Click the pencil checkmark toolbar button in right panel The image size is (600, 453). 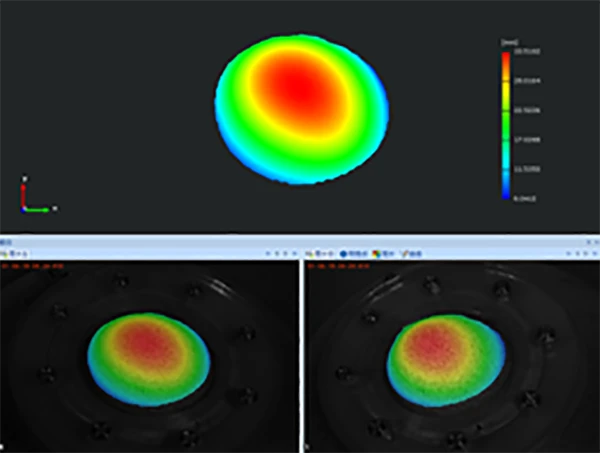(410, 253)
